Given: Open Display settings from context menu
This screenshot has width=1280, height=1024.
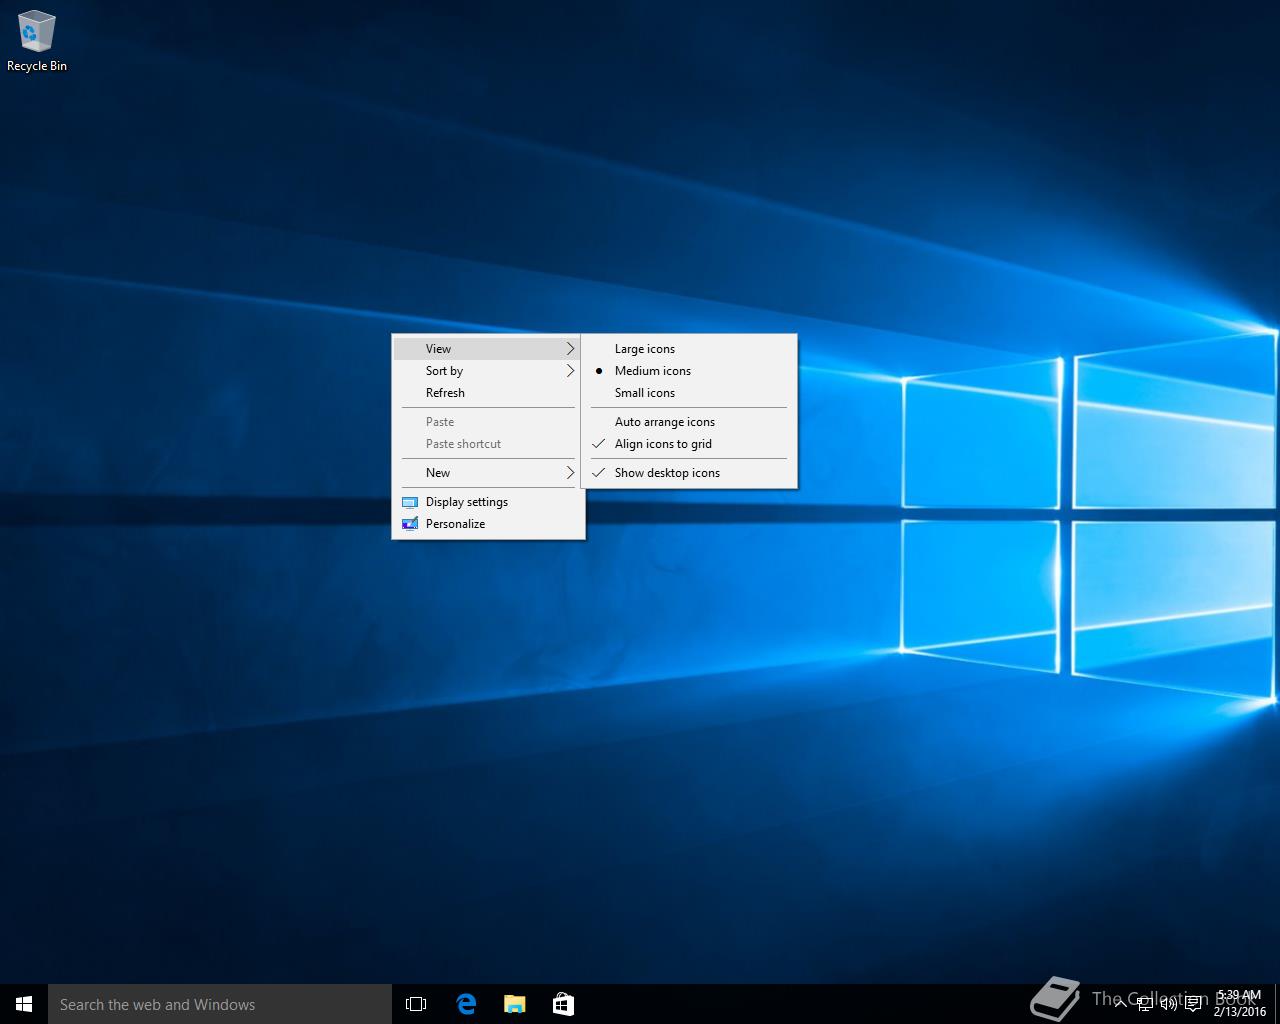Looking at the screenshot, I should coord(488,502).
